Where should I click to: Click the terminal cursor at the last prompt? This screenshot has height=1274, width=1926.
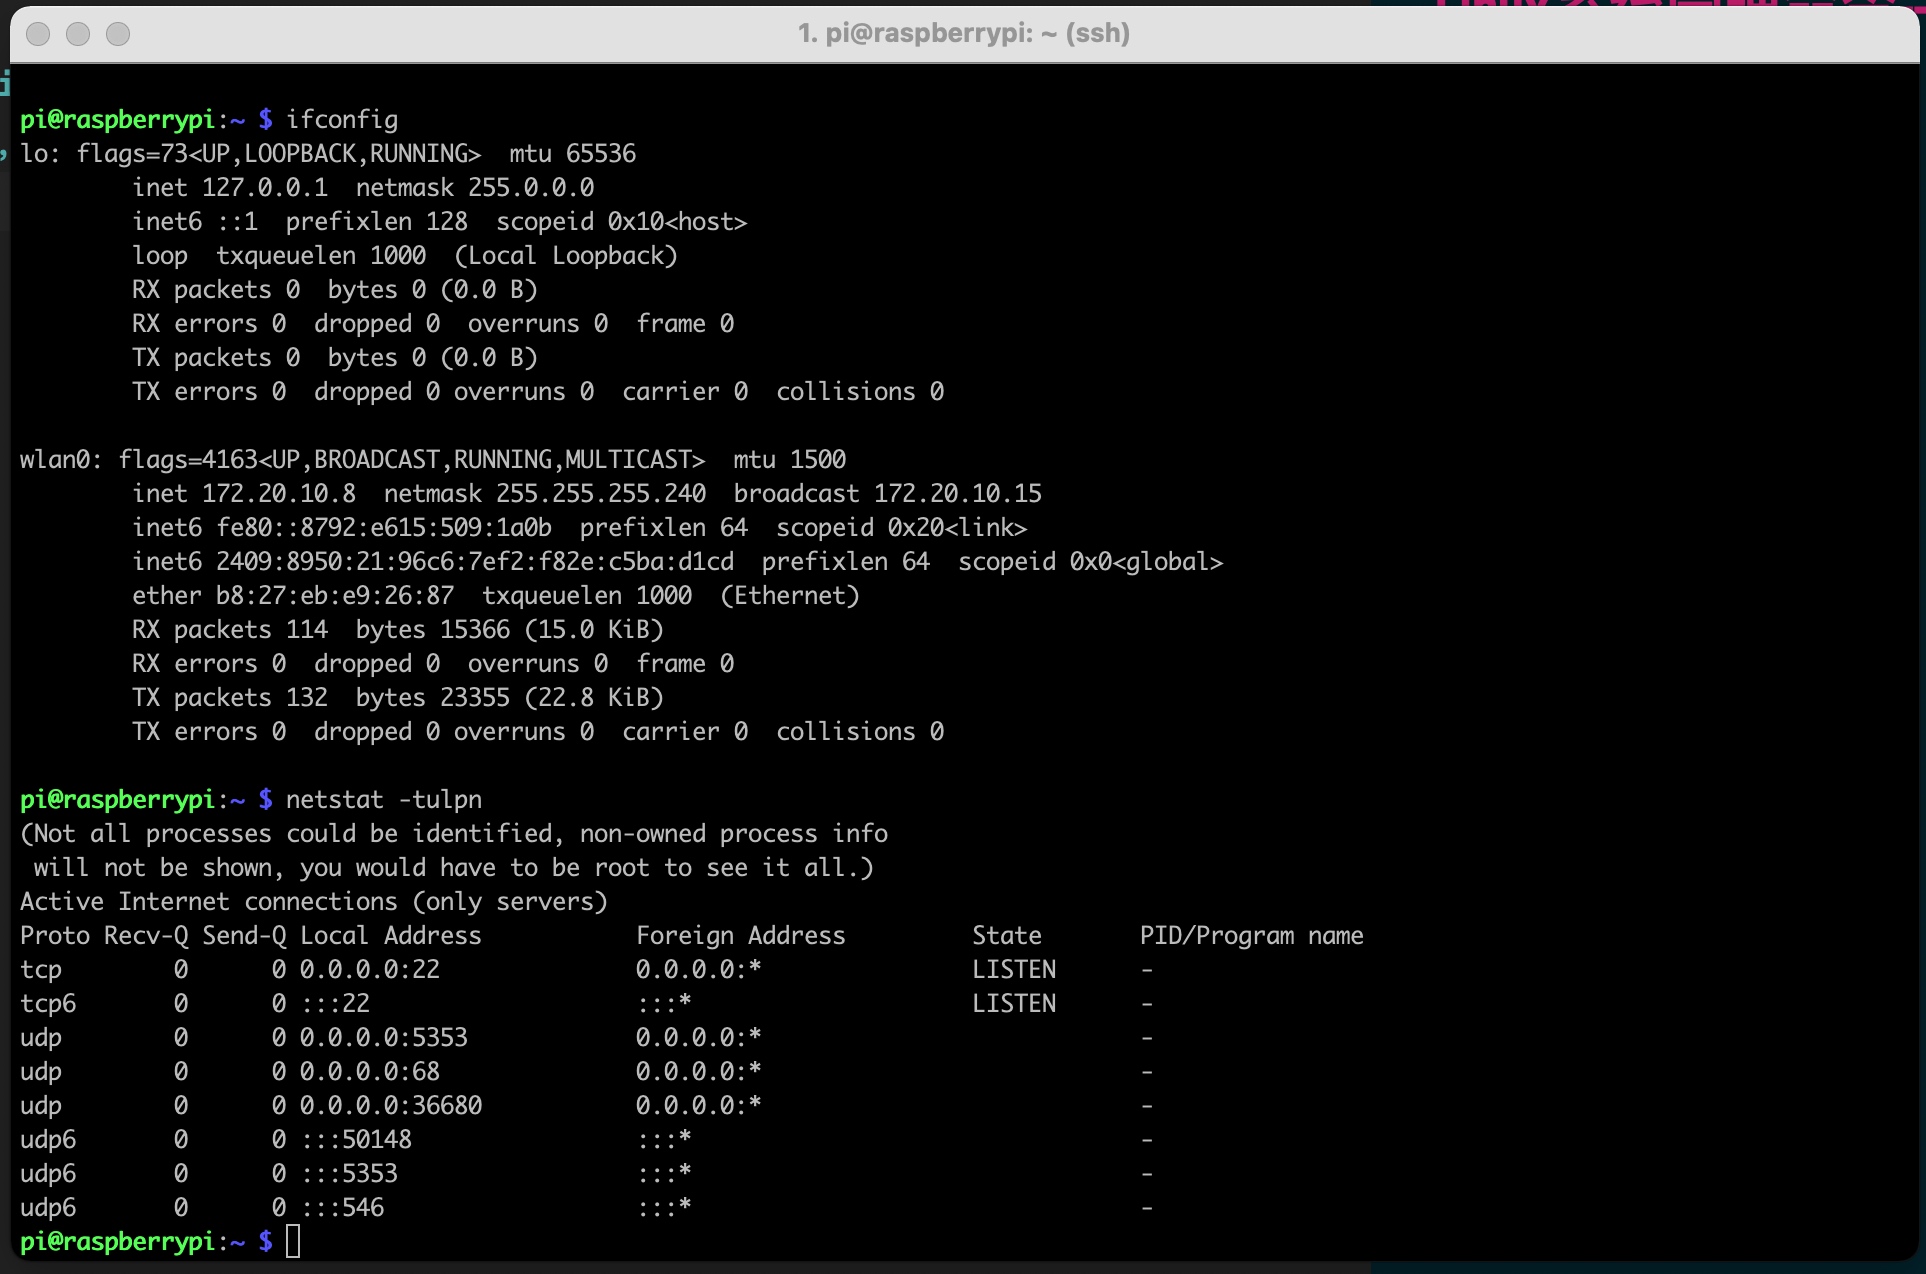tap(293, 1241)
